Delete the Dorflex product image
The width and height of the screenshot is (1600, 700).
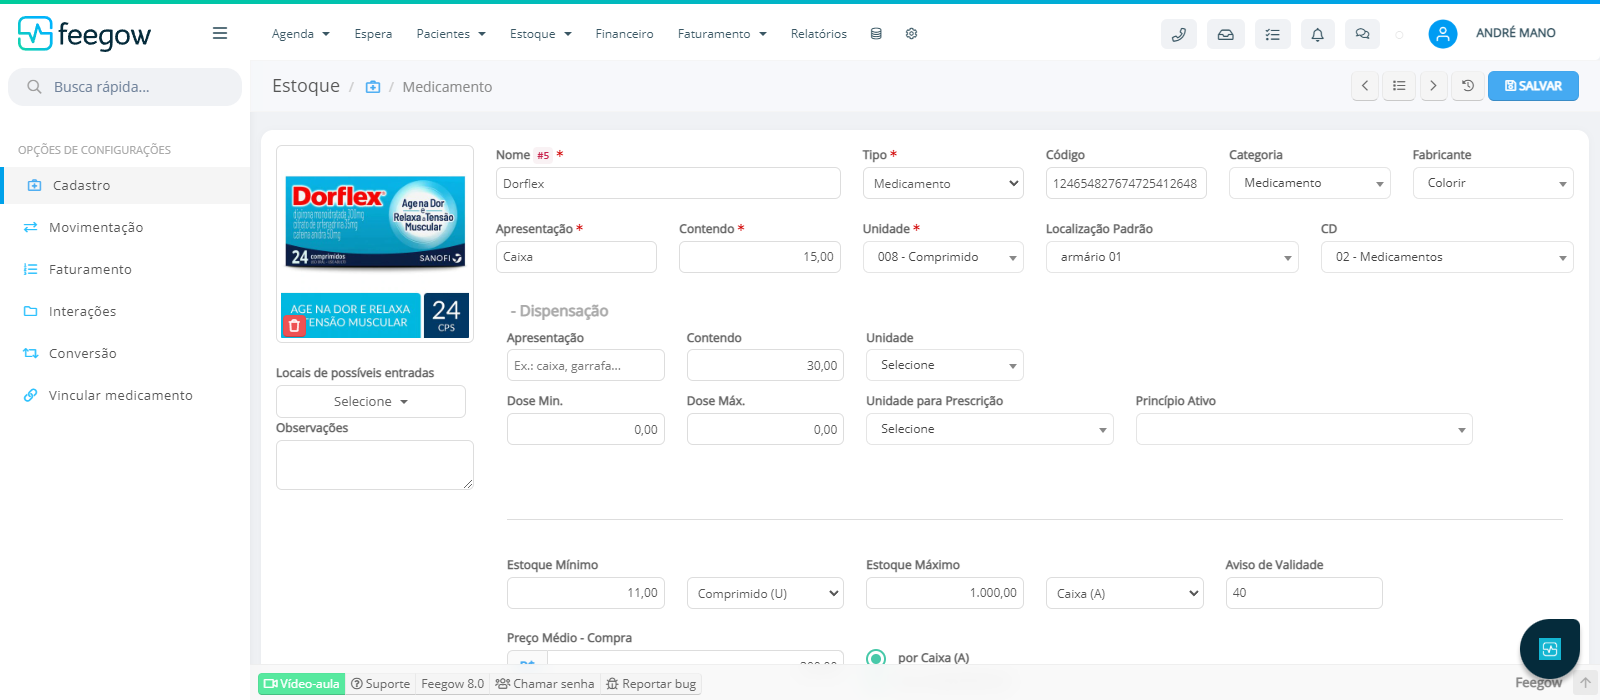pos(294,326)
